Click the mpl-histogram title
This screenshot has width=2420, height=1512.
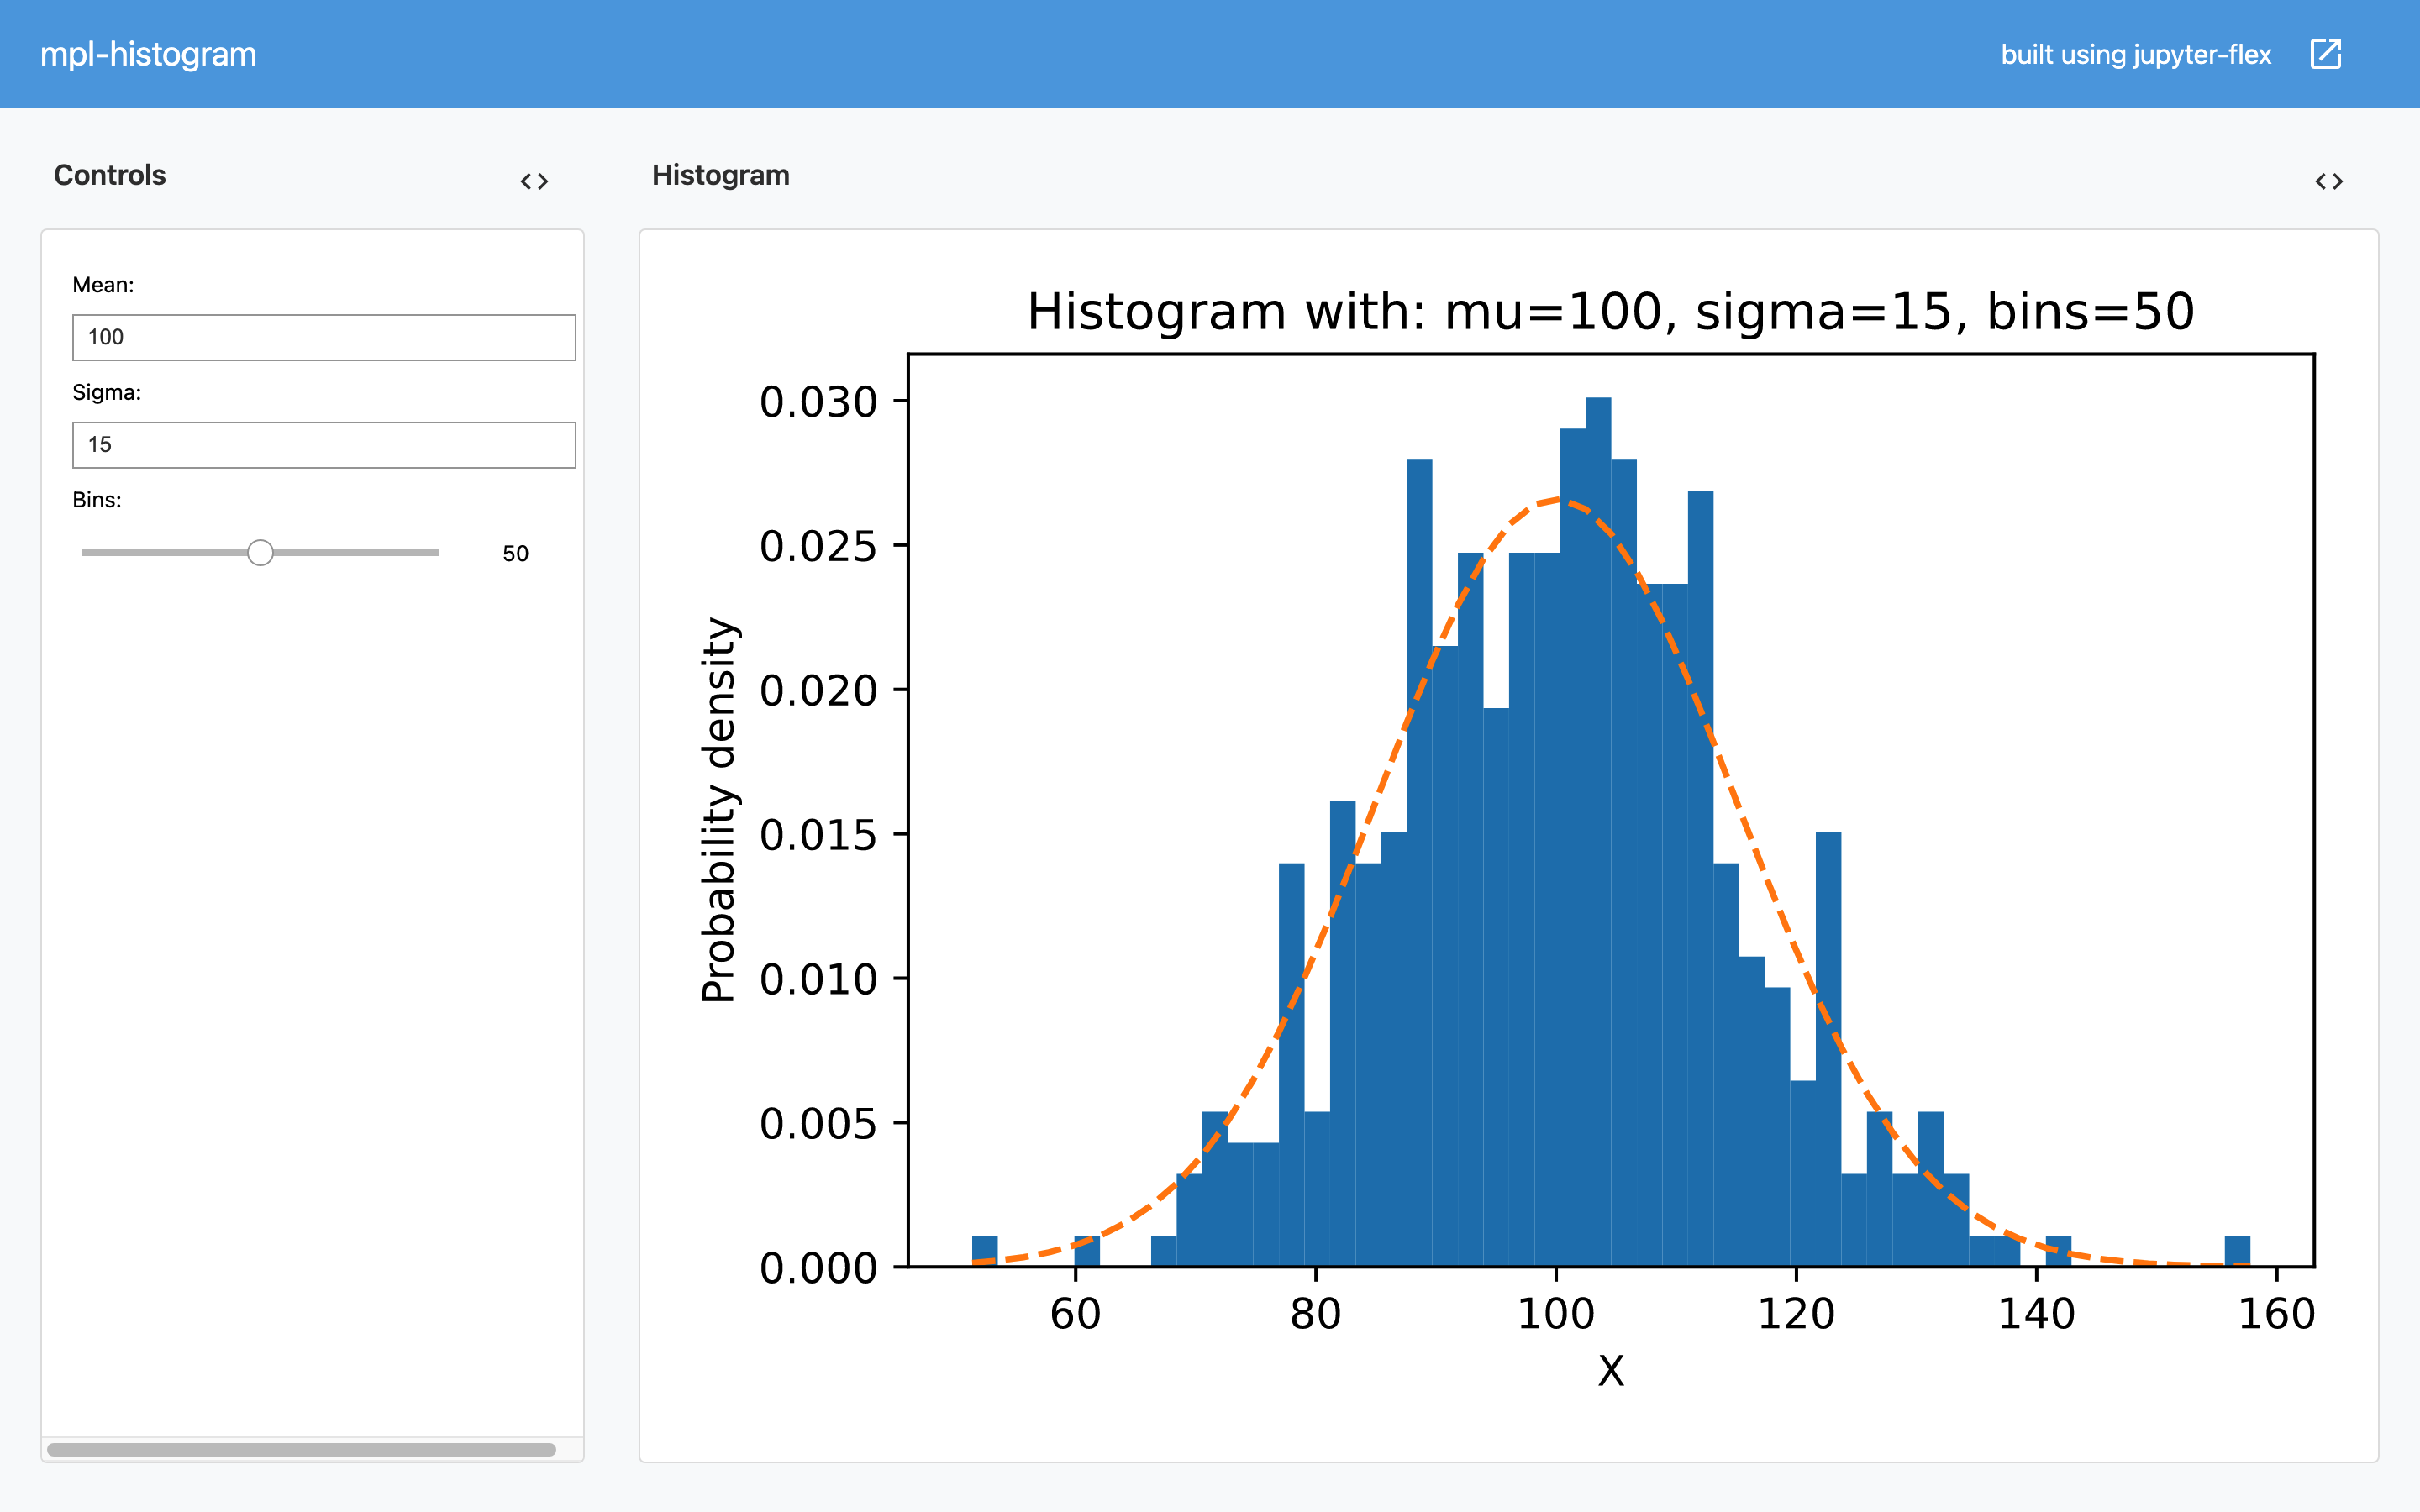tap(148, 54)
